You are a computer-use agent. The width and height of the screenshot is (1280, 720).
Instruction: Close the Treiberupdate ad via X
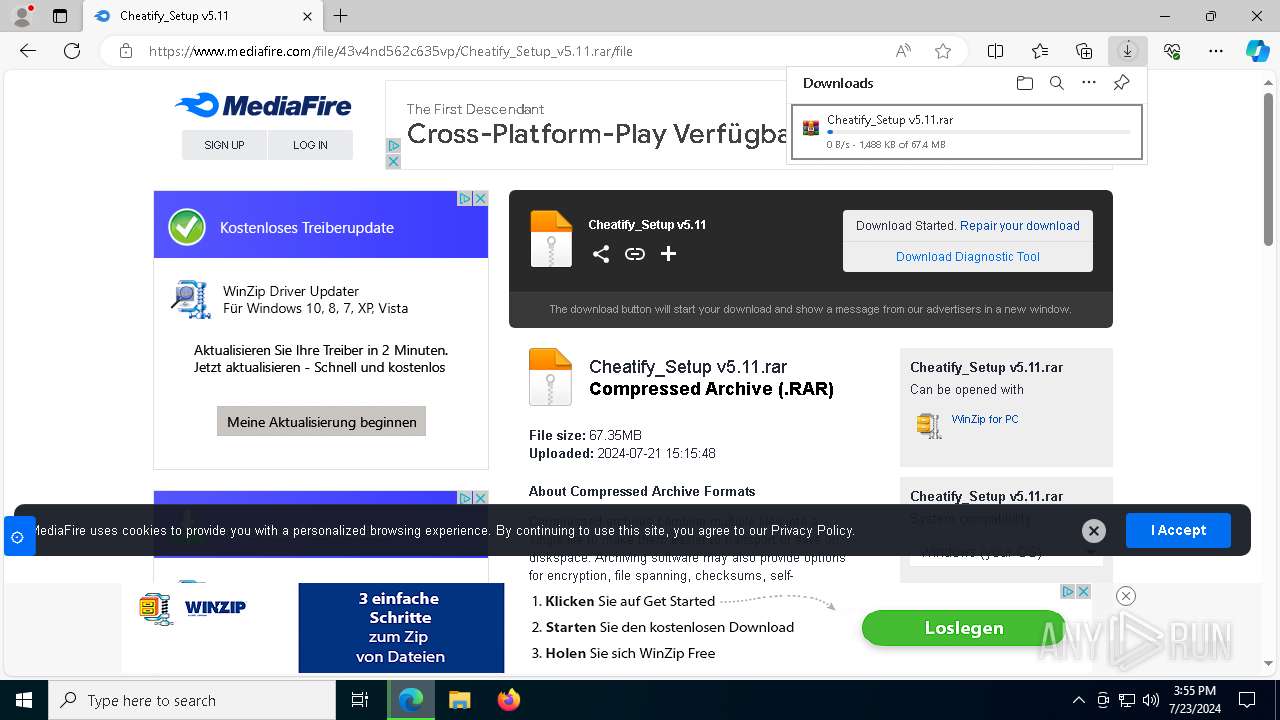point(480,199)
